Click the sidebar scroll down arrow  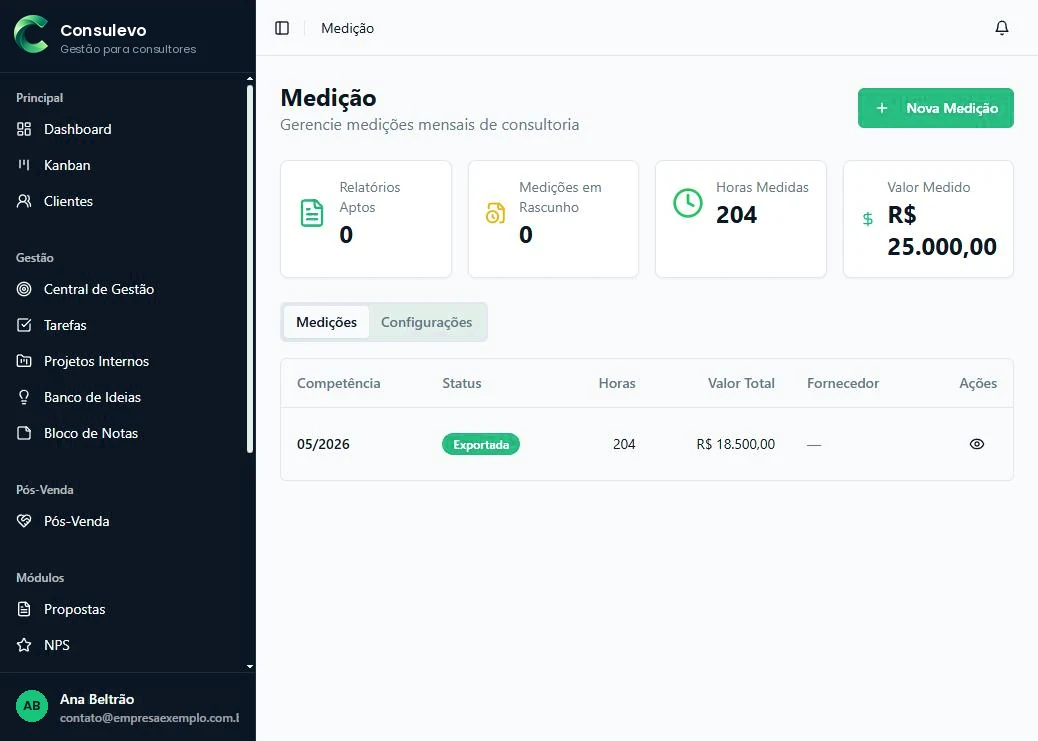coord(250,667)
